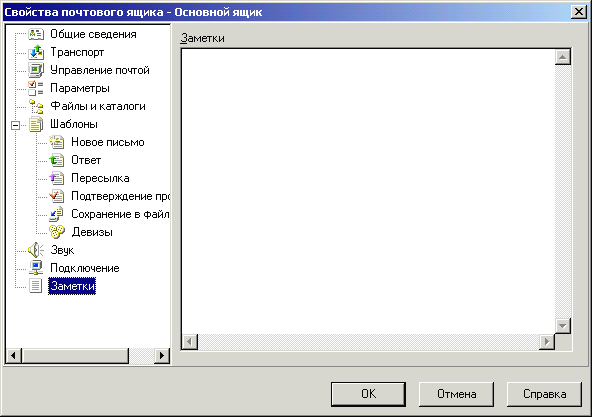Open Сохранение в файл template
This screenshot has width=592, height=417.
pyautogui.click(x=120, y=214)
